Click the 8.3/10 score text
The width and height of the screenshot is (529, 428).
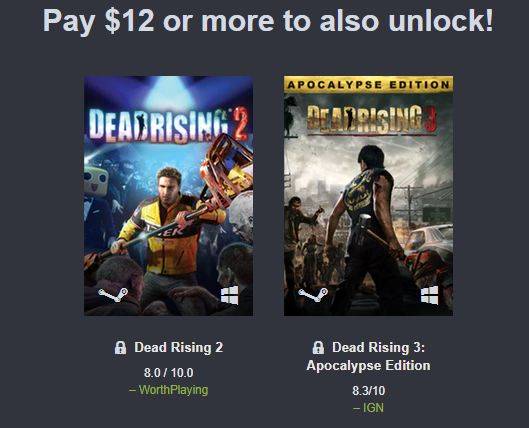click(x=368, y=391)
